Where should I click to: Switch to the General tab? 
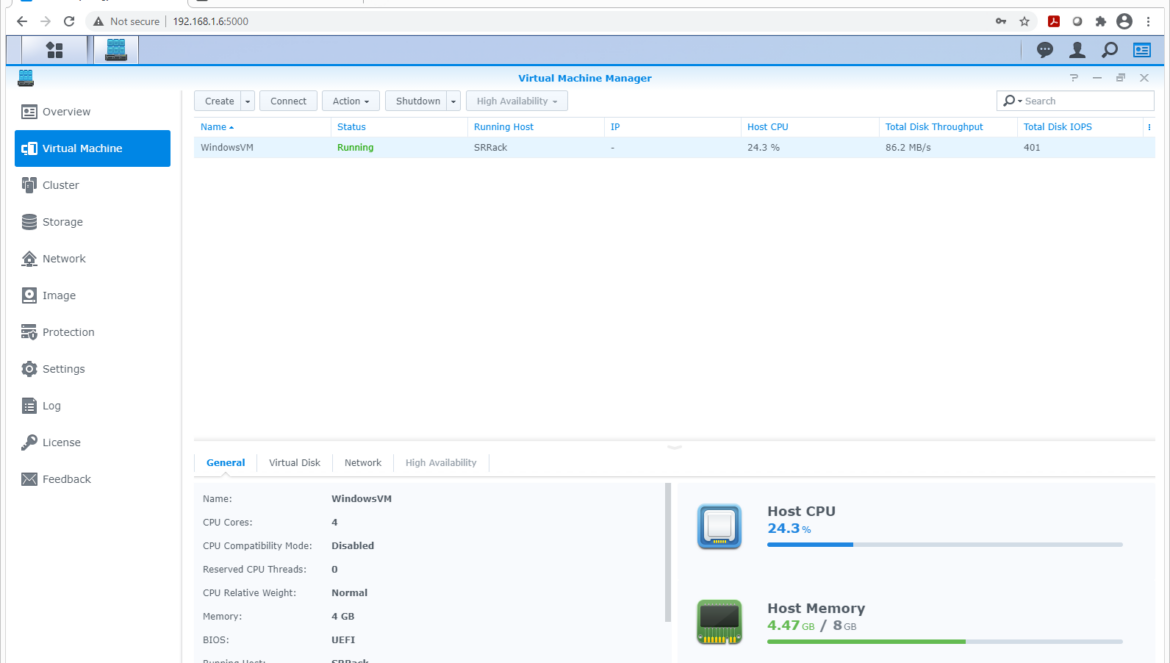point(225,463)
